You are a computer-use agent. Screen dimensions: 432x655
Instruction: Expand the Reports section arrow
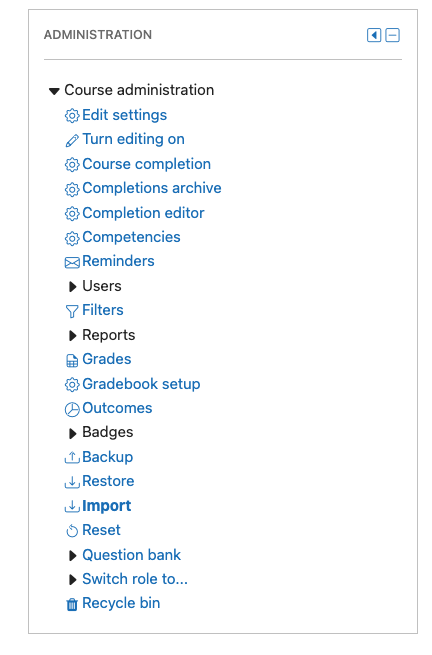coord(72,335)
